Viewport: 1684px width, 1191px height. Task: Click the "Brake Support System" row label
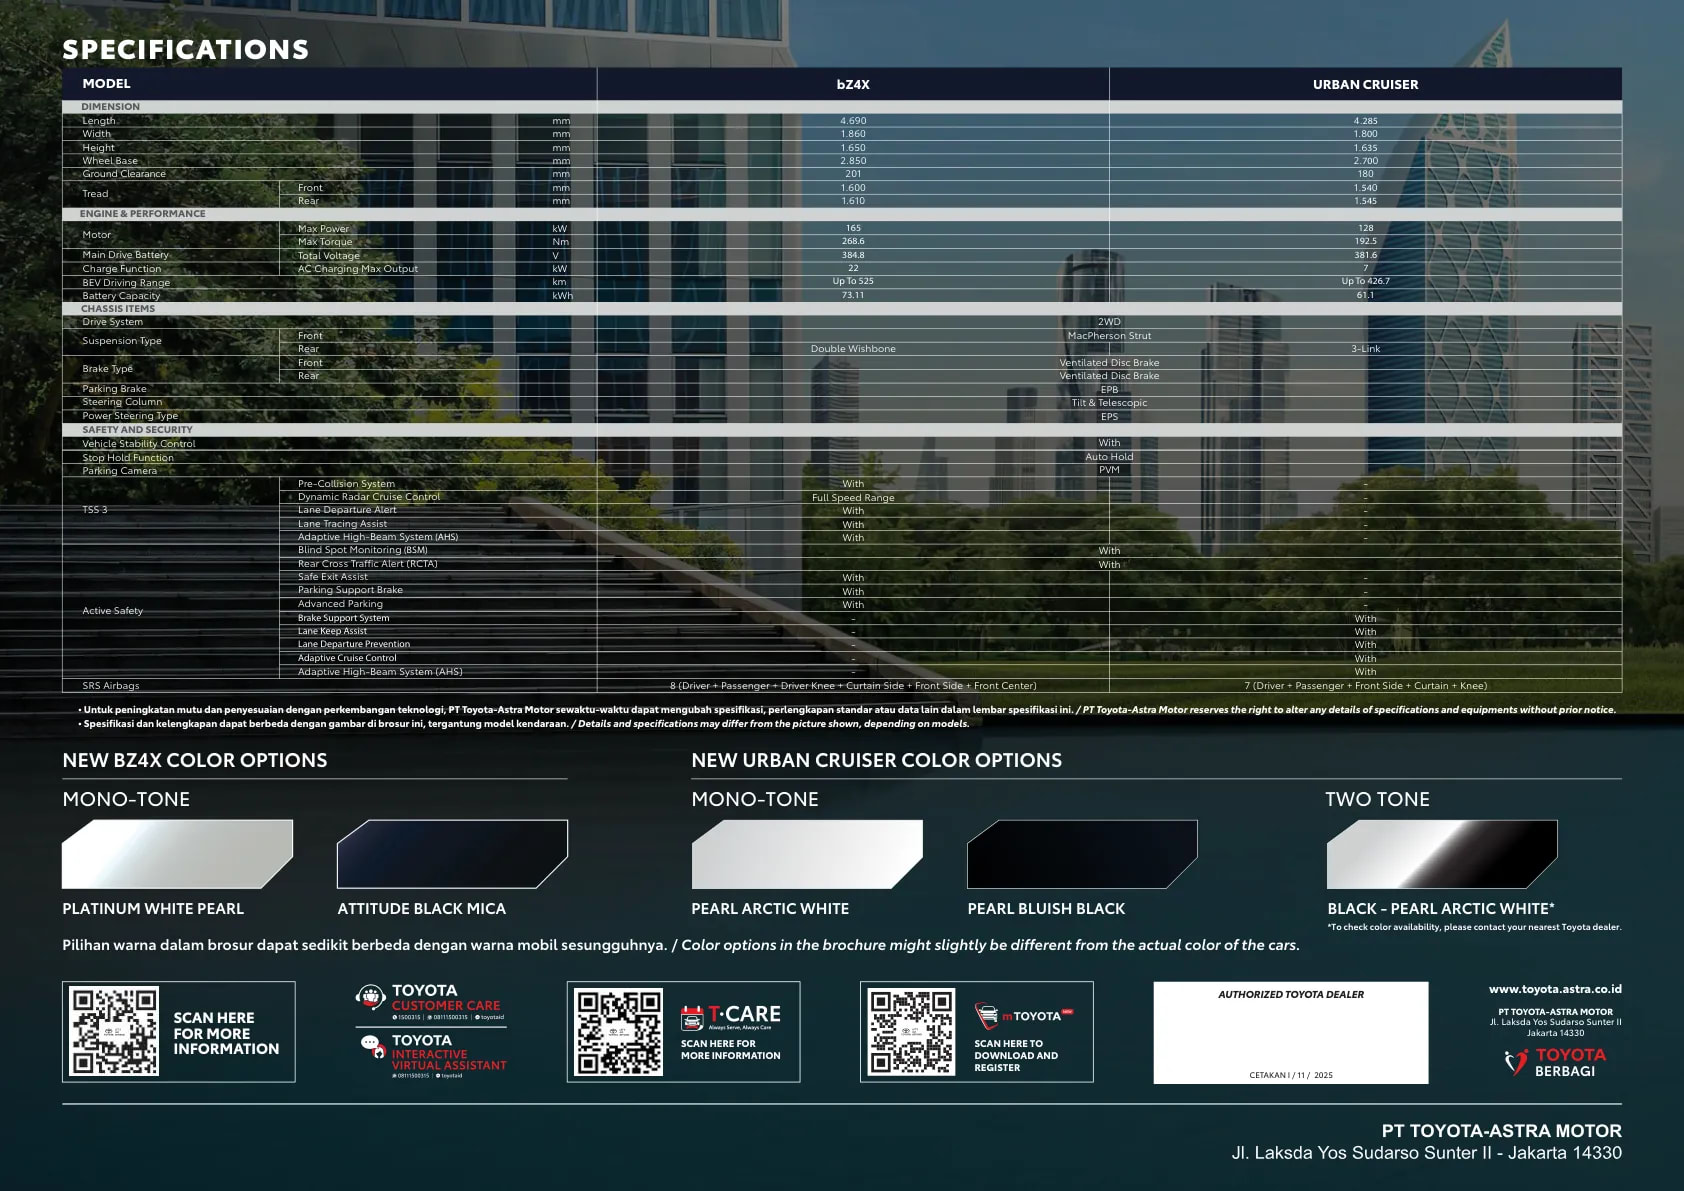click(343, 618)
